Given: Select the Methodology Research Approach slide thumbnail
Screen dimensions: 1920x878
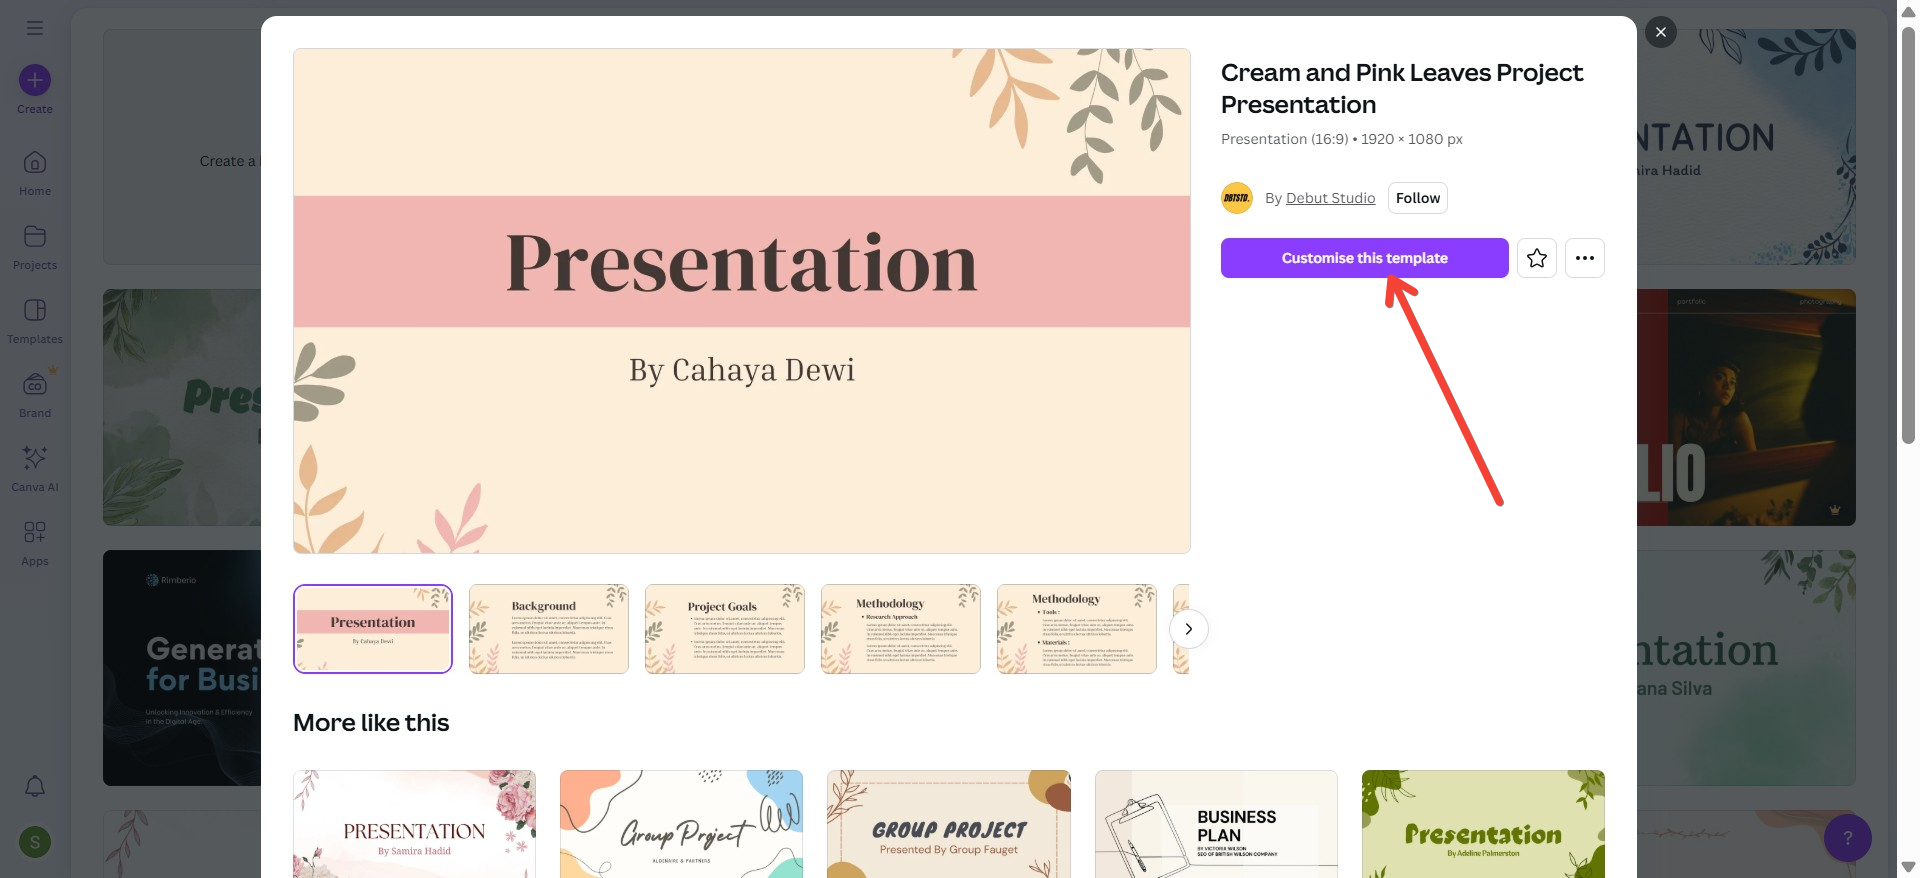Looking at the screenshot, I should click(901, 629).
